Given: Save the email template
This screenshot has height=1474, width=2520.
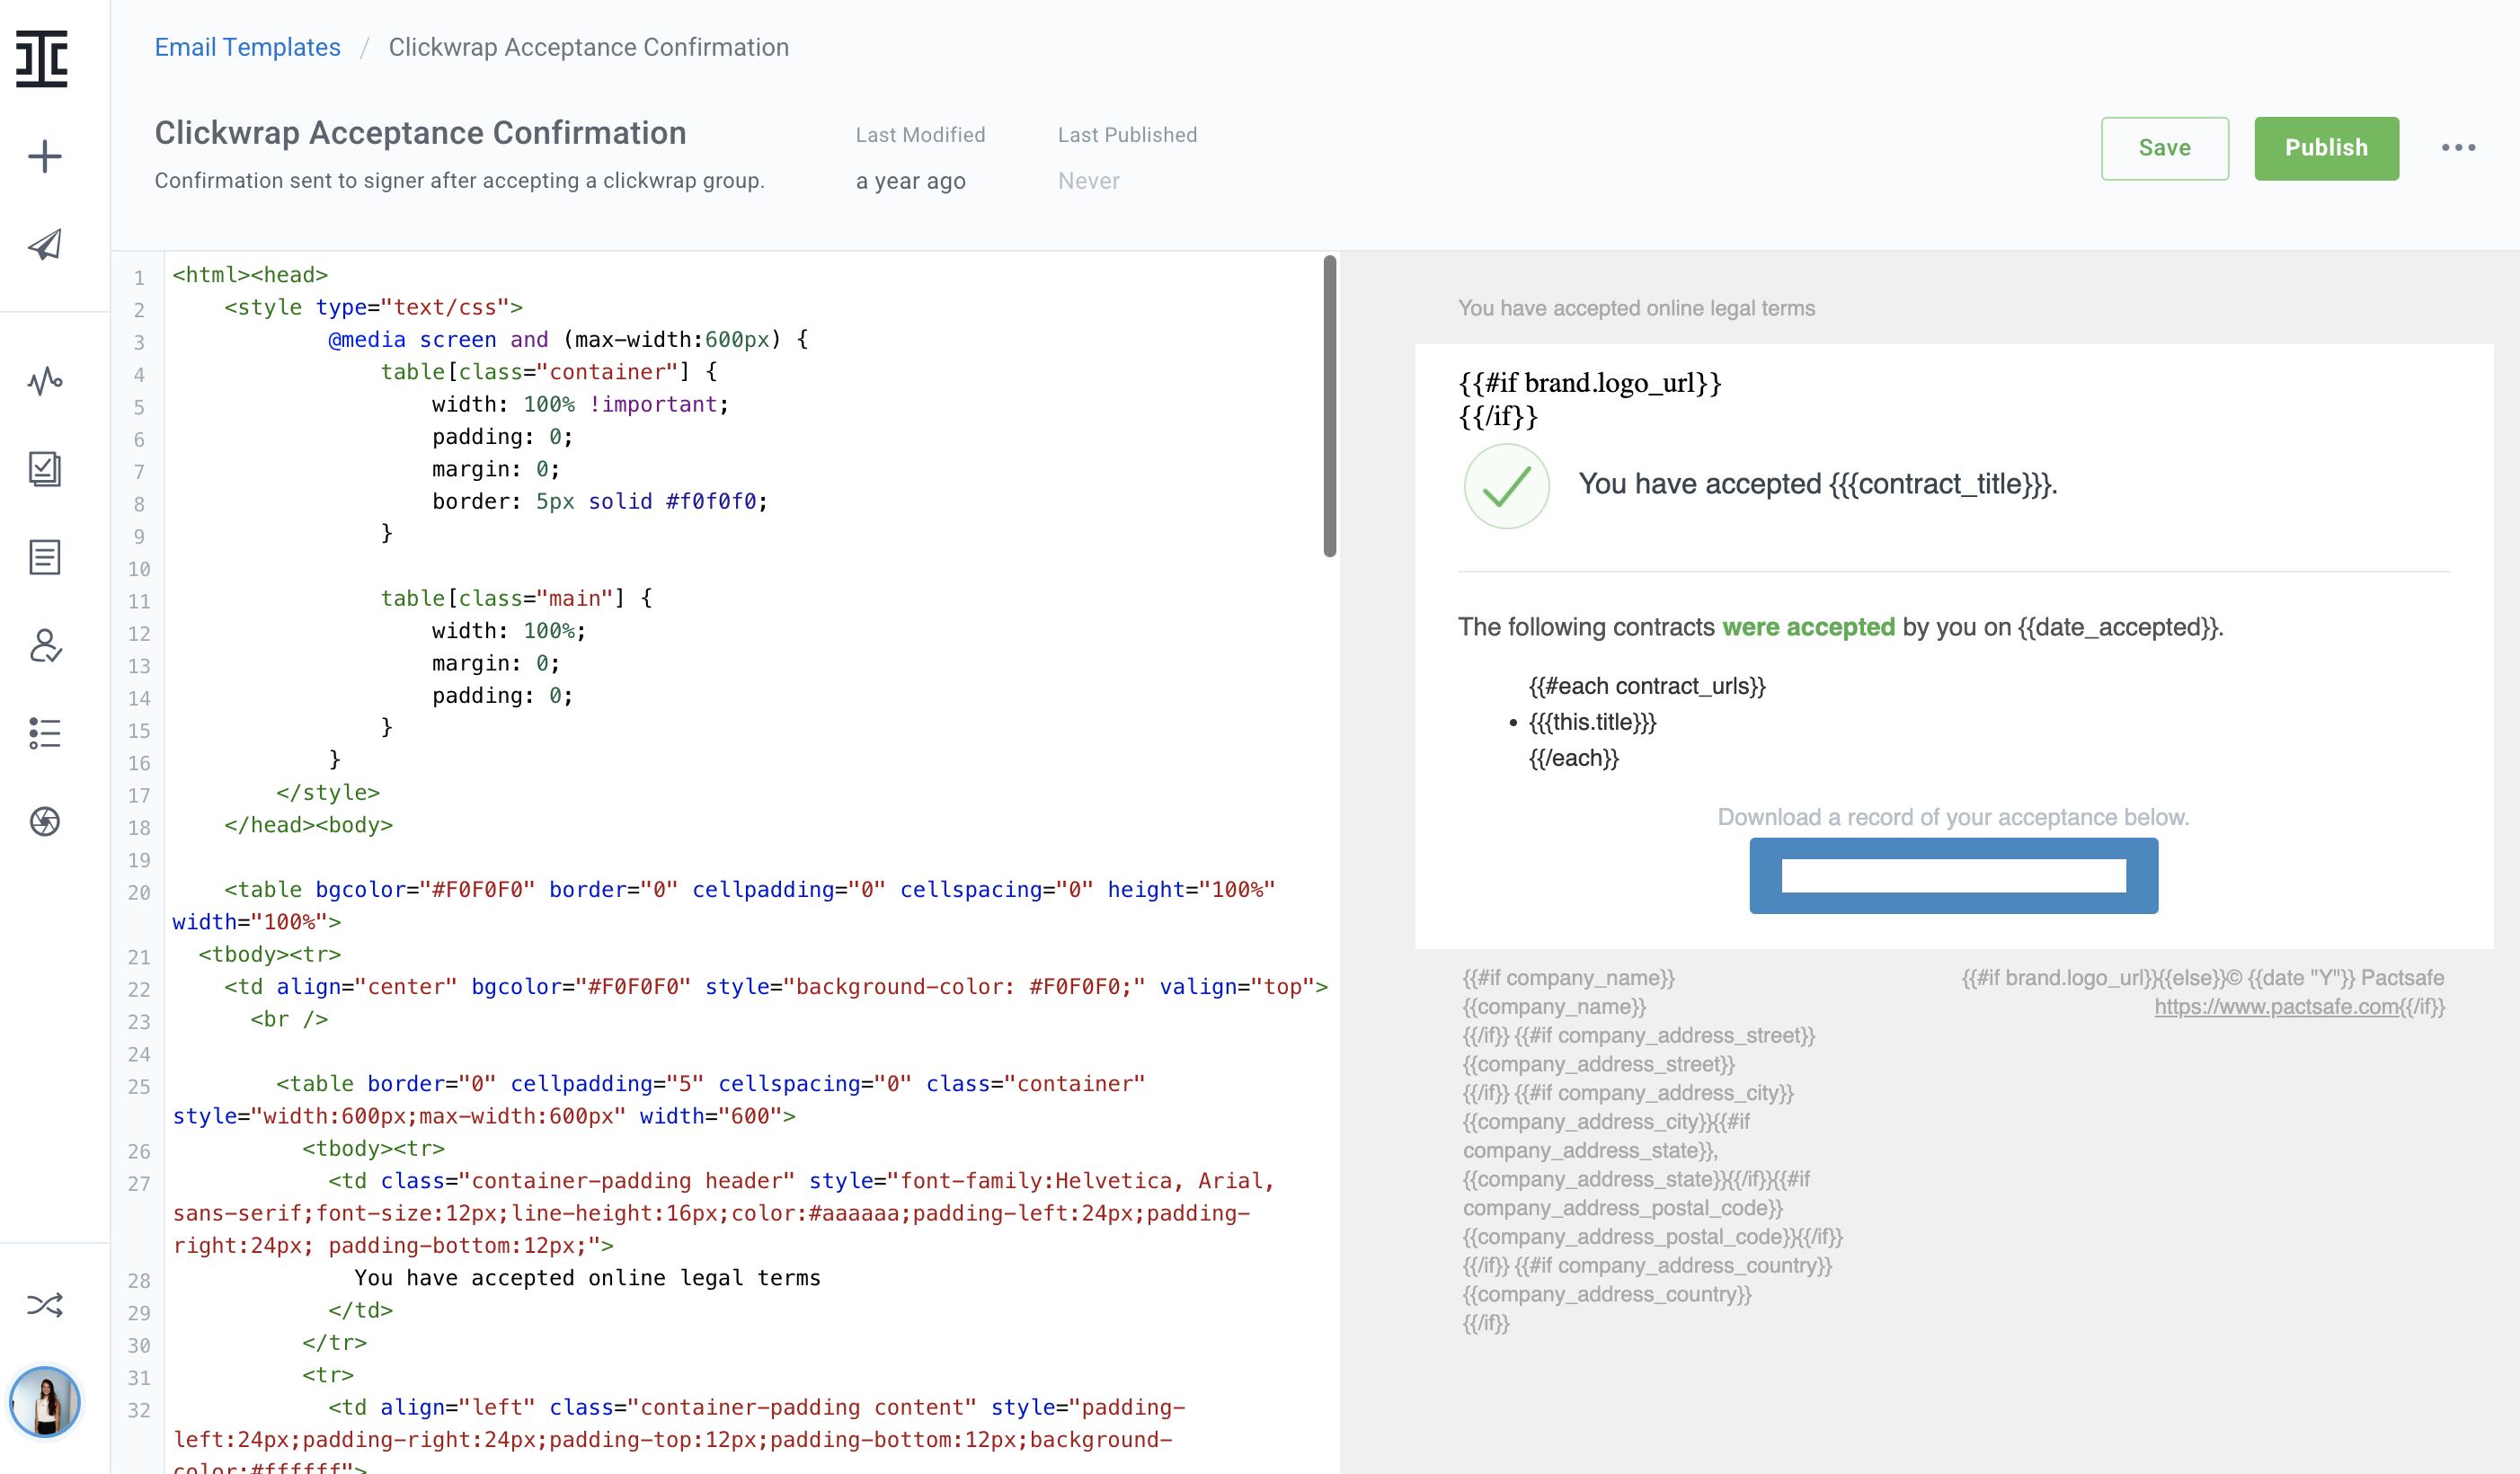Looking at the screenshot, I should [2164, 148].
